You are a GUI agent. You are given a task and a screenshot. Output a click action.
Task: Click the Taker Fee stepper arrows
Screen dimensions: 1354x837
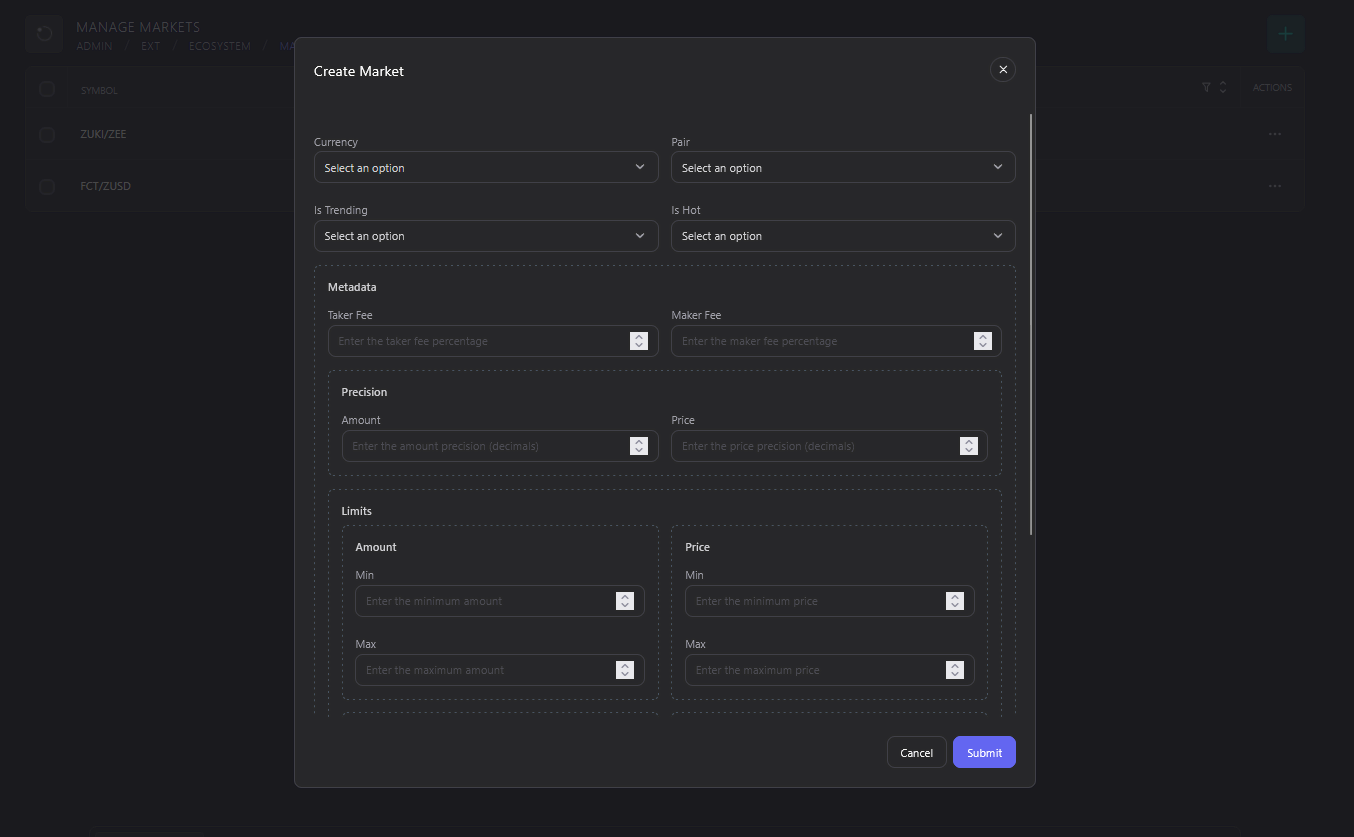(x=639, y=341)
